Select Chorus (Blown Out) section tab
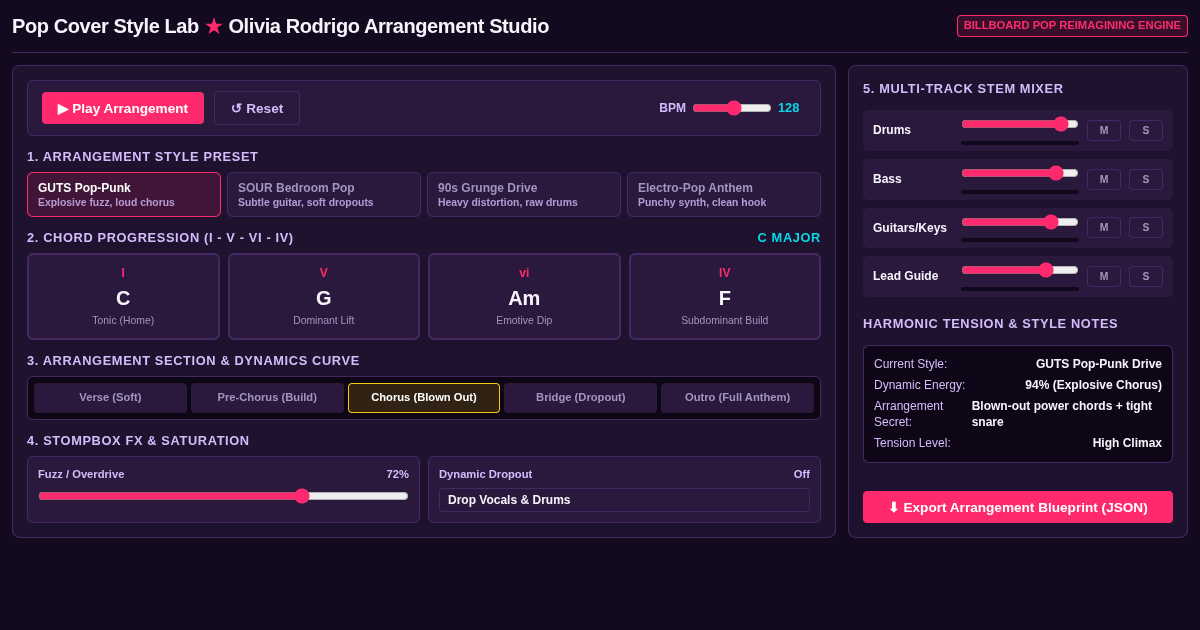 pos(424,397)
